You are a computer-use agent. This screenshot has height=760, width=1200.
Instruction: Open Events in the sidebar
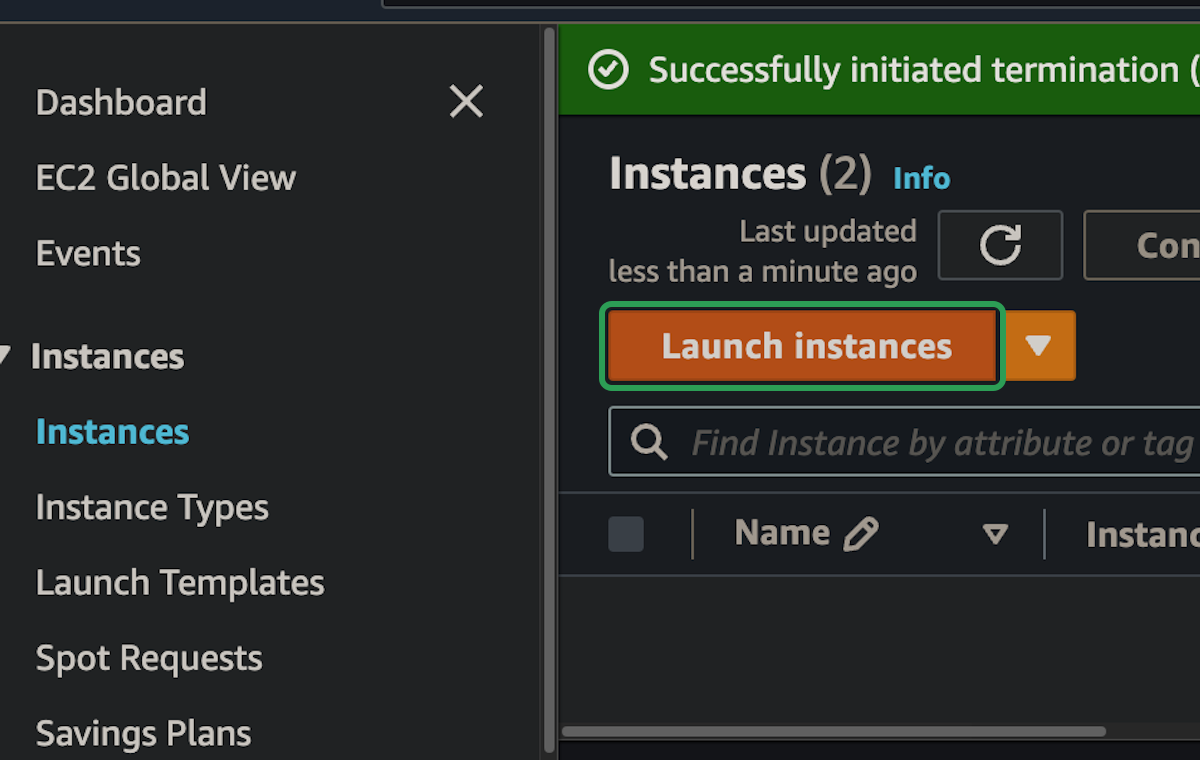click(x=88, y=253)
